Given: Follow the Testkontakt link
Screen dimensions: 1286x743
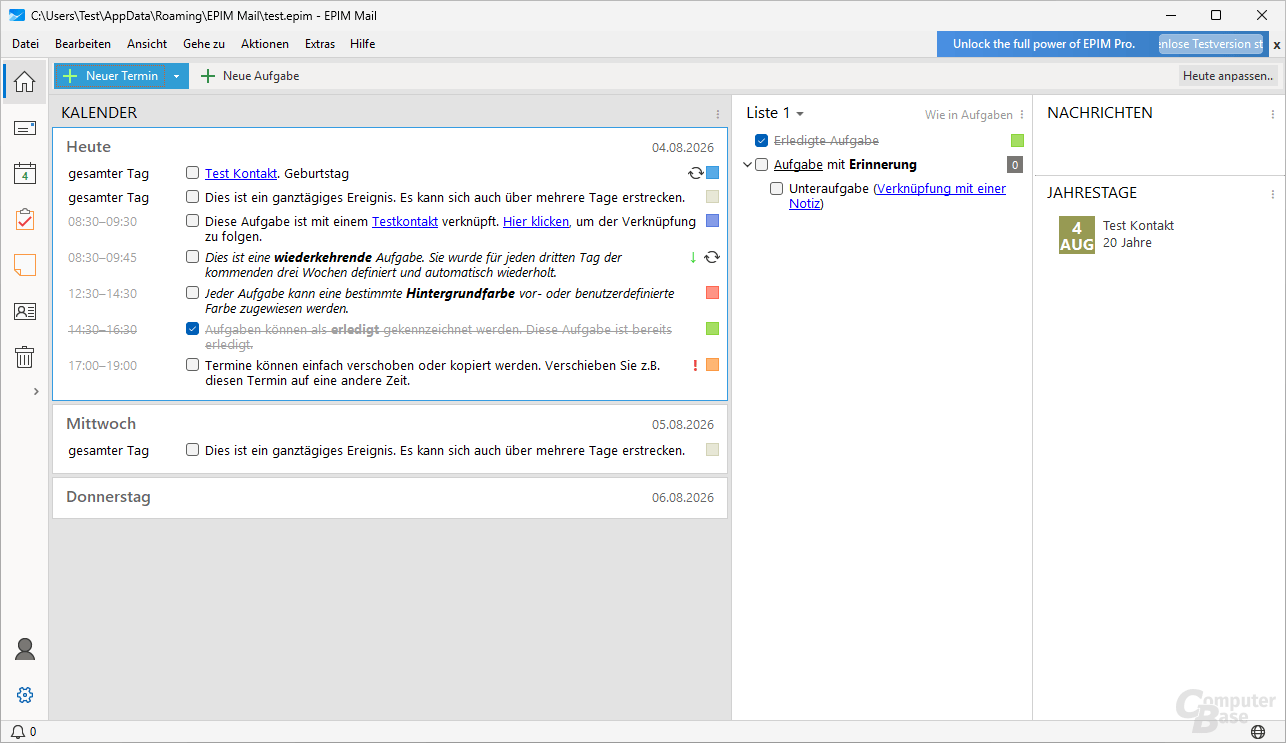Looking at the screenshot, I should click(x=405, y=221).
